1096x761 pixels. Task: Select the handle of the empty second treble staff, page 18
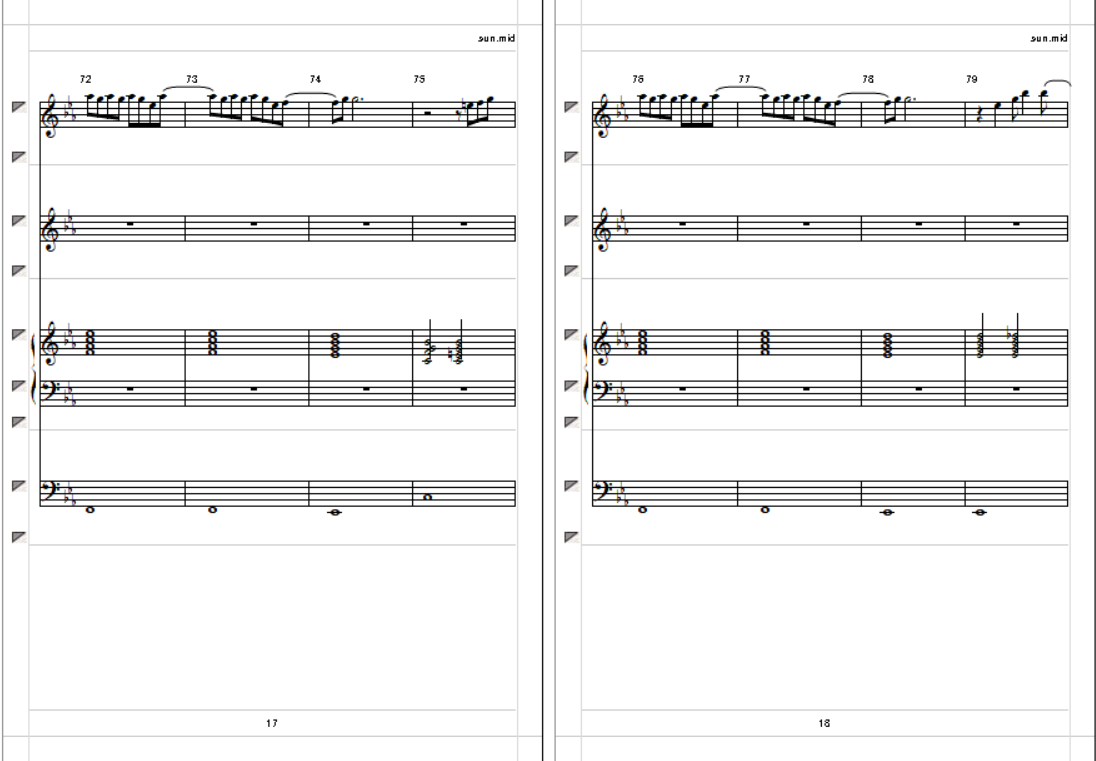tap(572, 221)
